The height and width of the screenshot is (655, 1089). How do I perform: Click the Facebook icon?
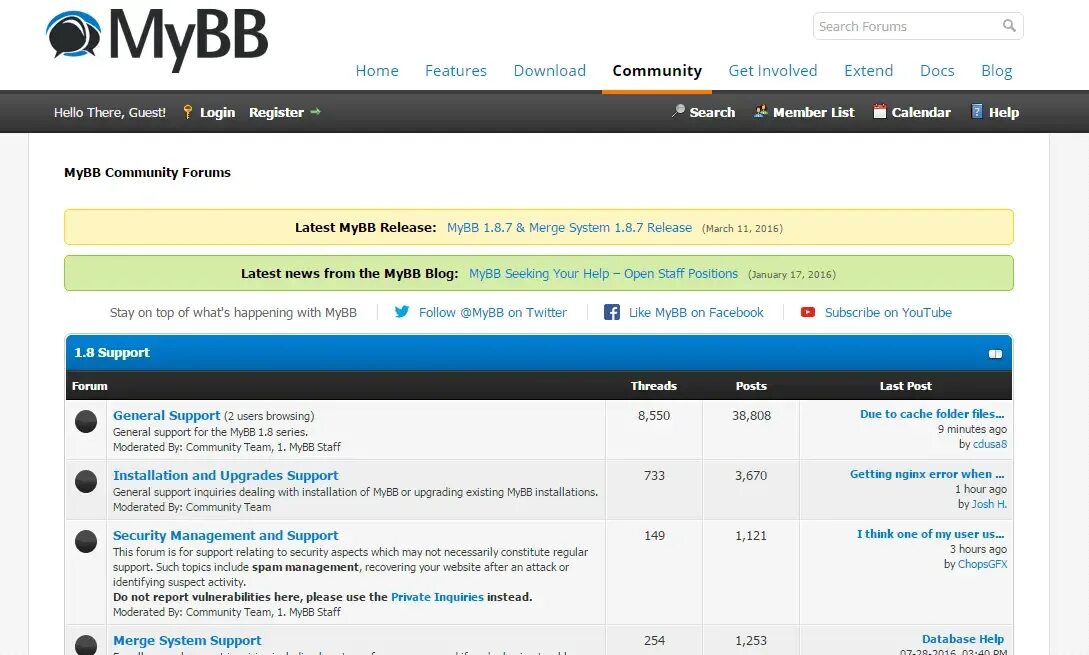pyautogui.click(x=612, y=312)
